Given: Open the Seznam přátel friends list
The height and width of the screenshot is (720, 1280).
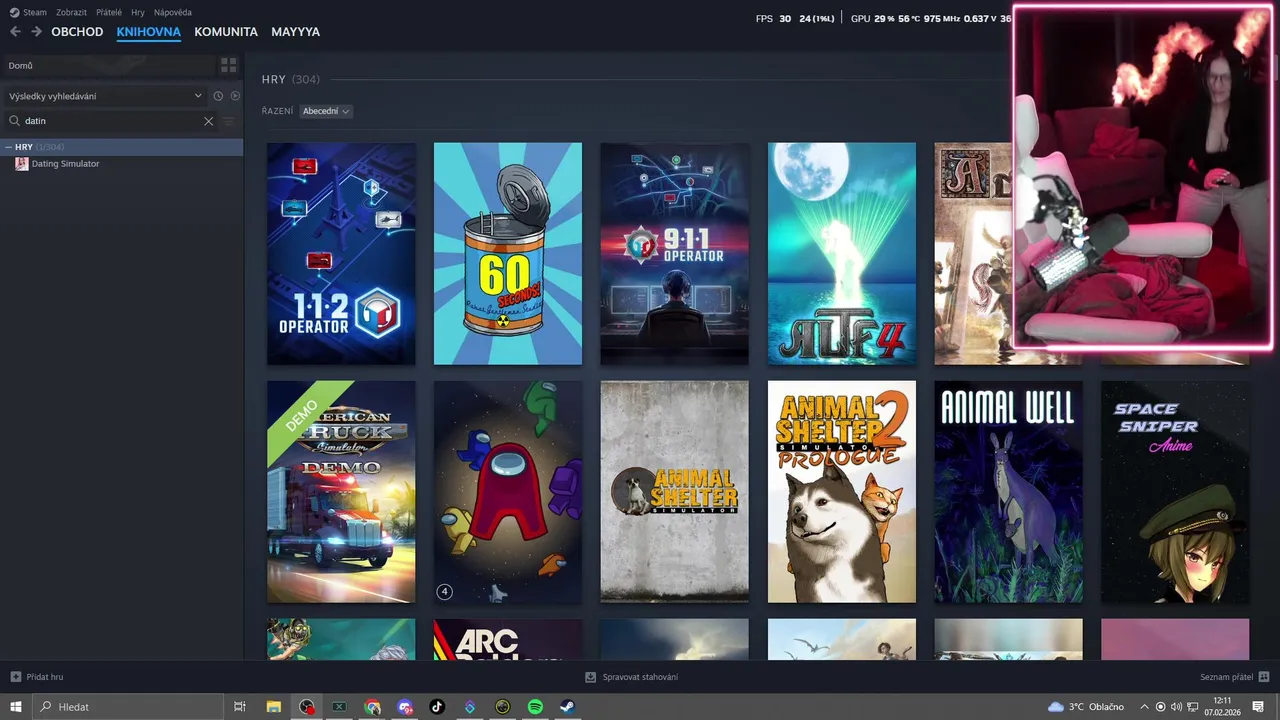Looking at the screenshot, I should point(1235,677).
